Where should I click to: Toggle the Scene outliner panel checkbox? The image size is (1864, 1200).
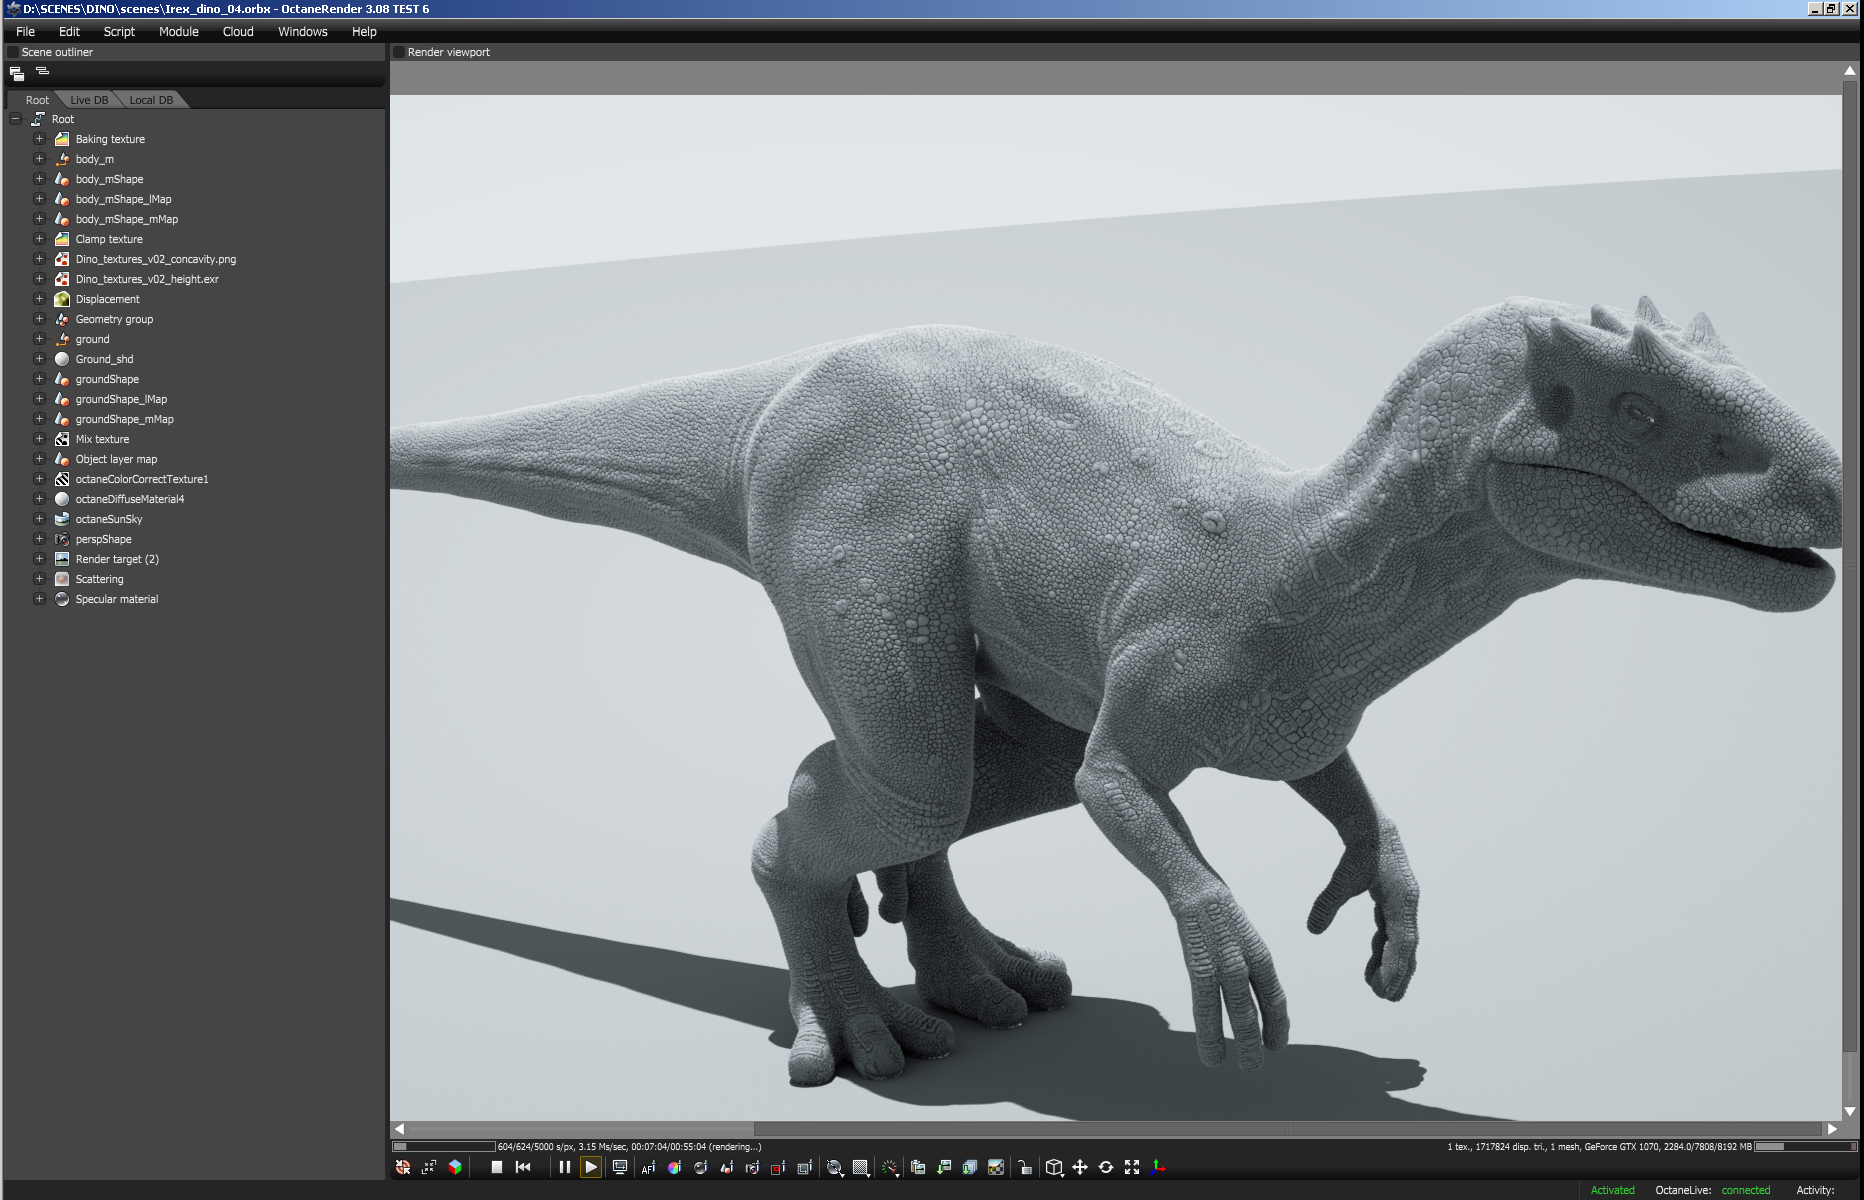click(x=13, y=52)
